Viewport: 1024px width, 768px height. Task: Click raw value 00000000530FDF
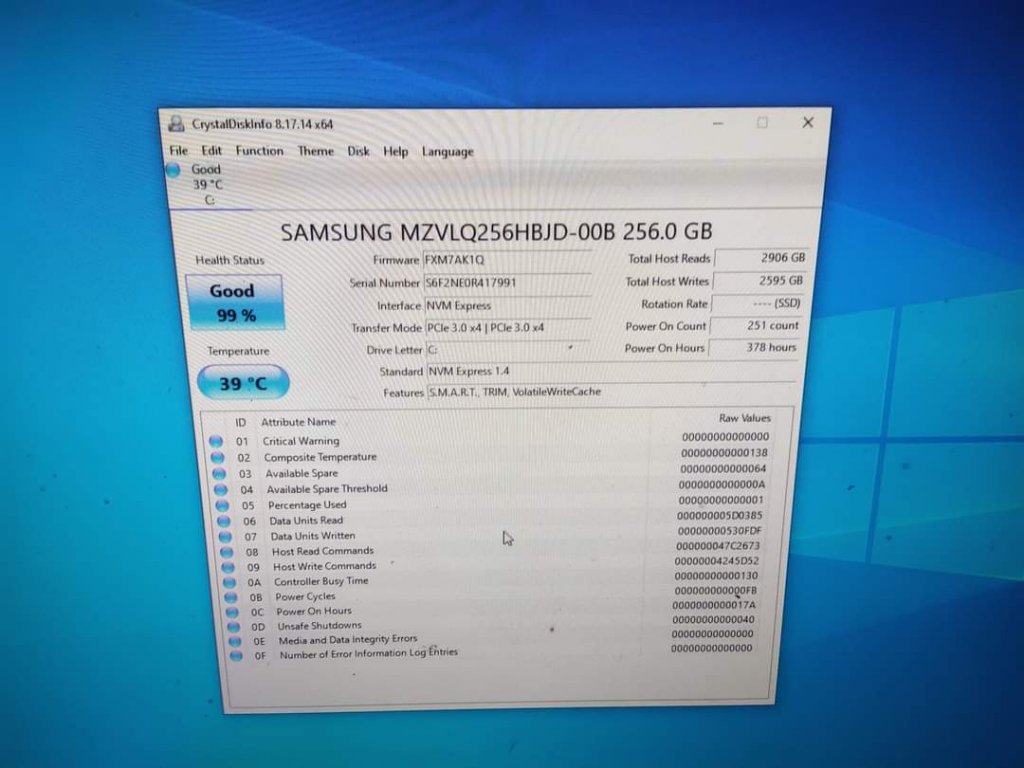pyautogui.click(x=719, y=531)
